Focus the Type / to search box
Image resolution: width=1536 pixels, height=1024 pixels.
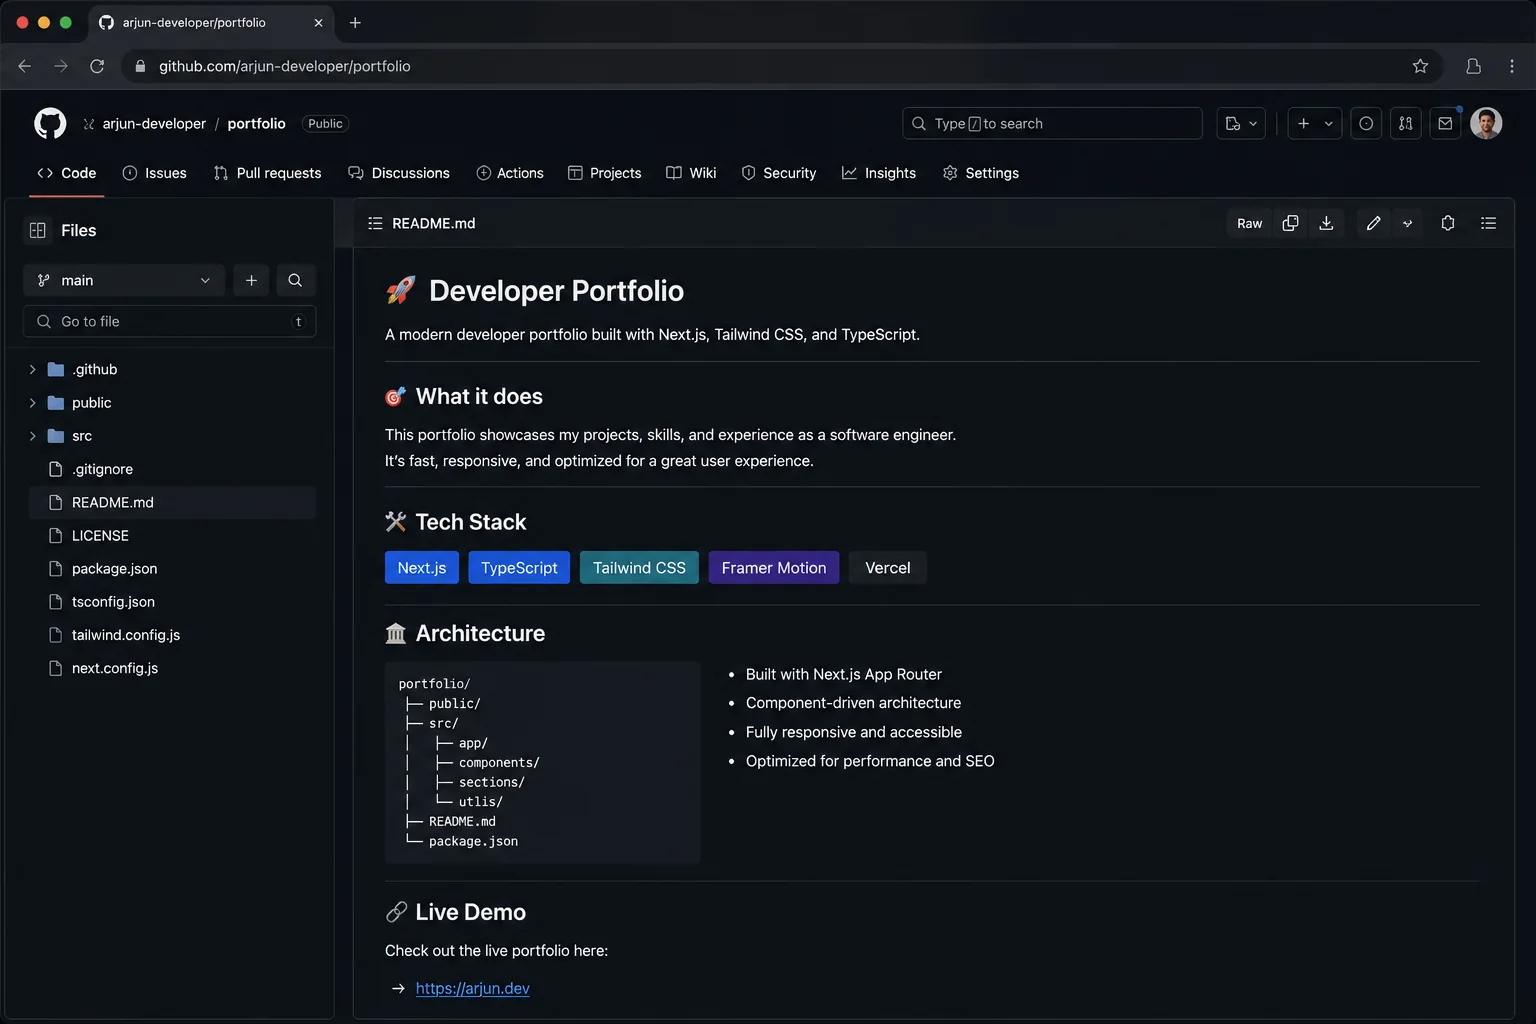[1052, 123]
